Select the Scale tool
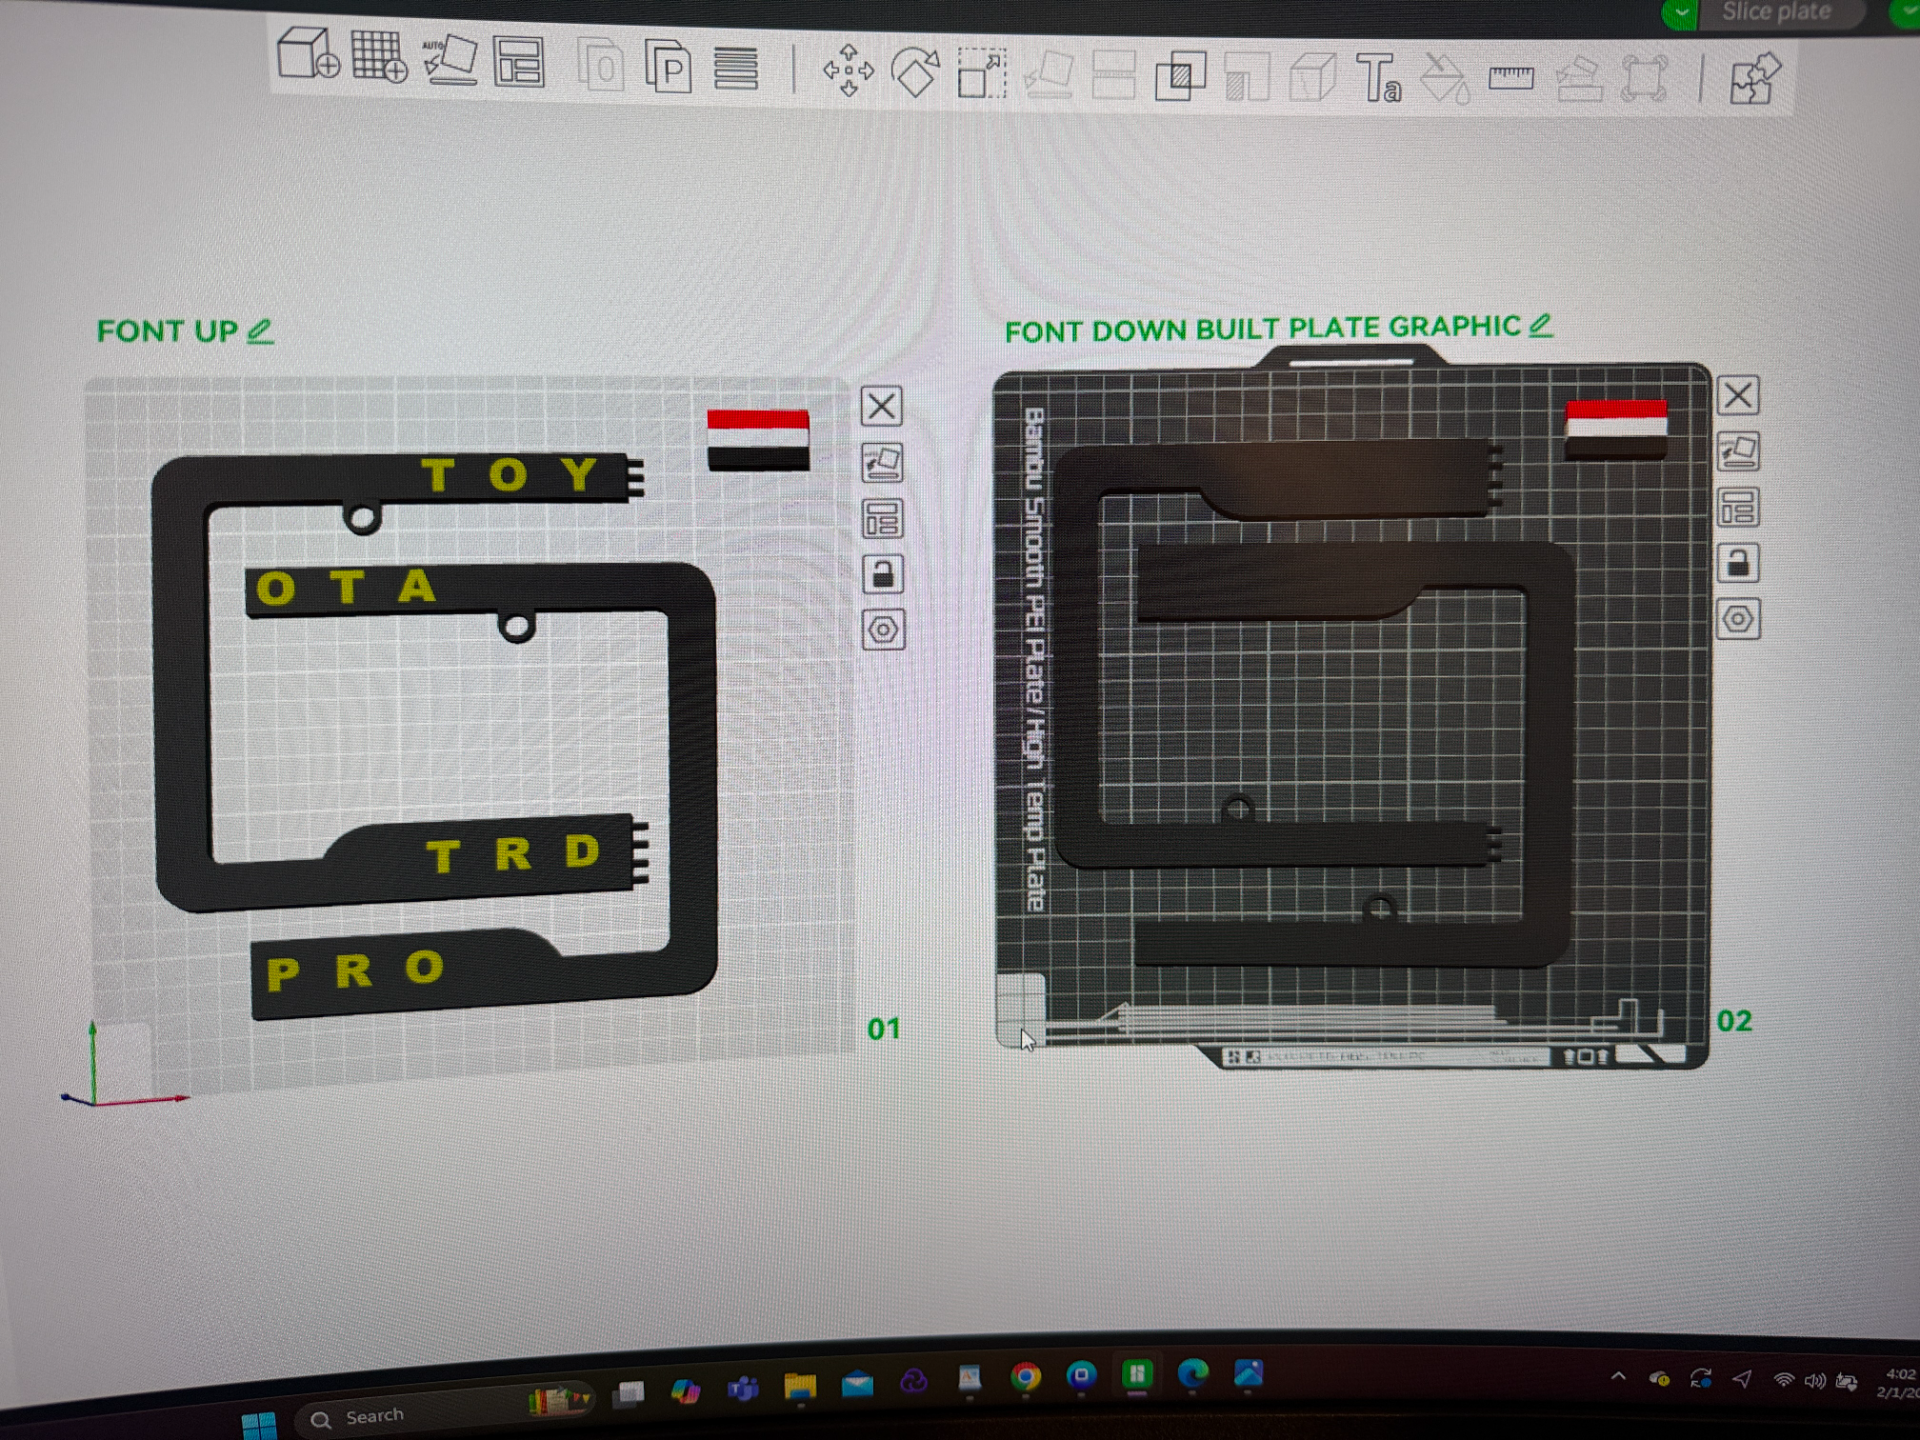1920x1440 pixels. pos(981,75)
